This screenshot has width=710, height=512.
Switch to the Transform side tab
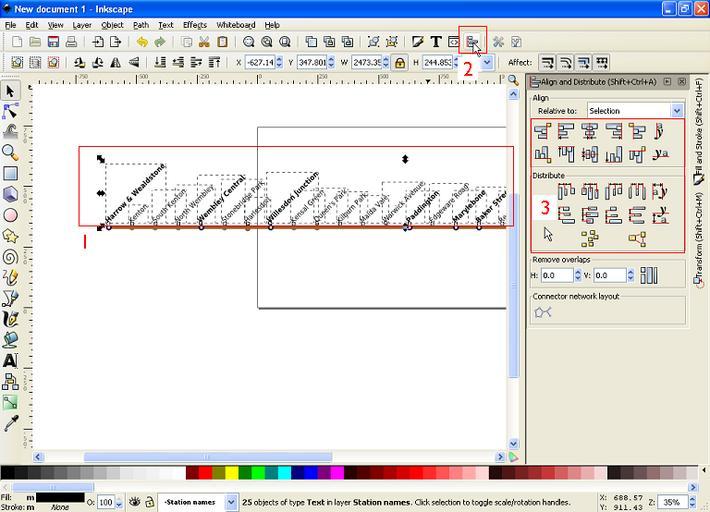pyautogui.click(x=699, y=240)
